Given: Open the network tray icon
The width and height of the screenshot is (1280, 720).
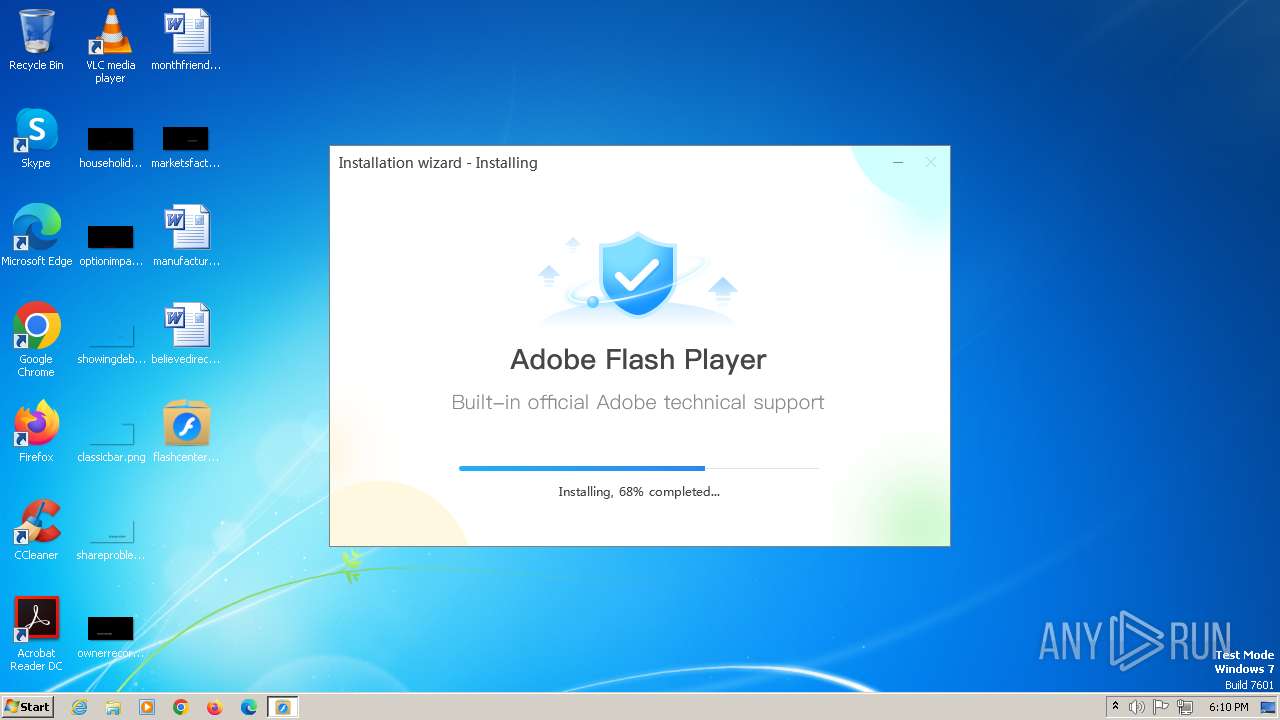Looking at the screenshot, I should pyautogui.click(x=1185, y=707).
